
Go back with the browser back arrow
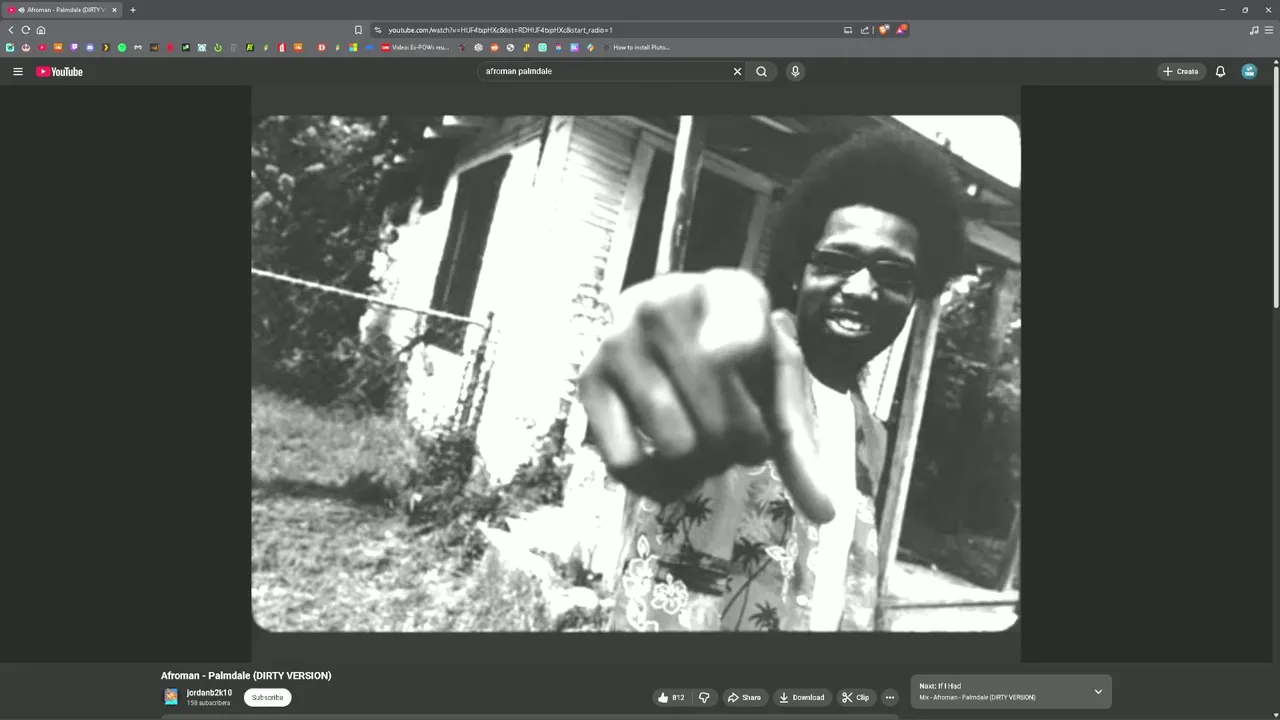click(11, 30)
